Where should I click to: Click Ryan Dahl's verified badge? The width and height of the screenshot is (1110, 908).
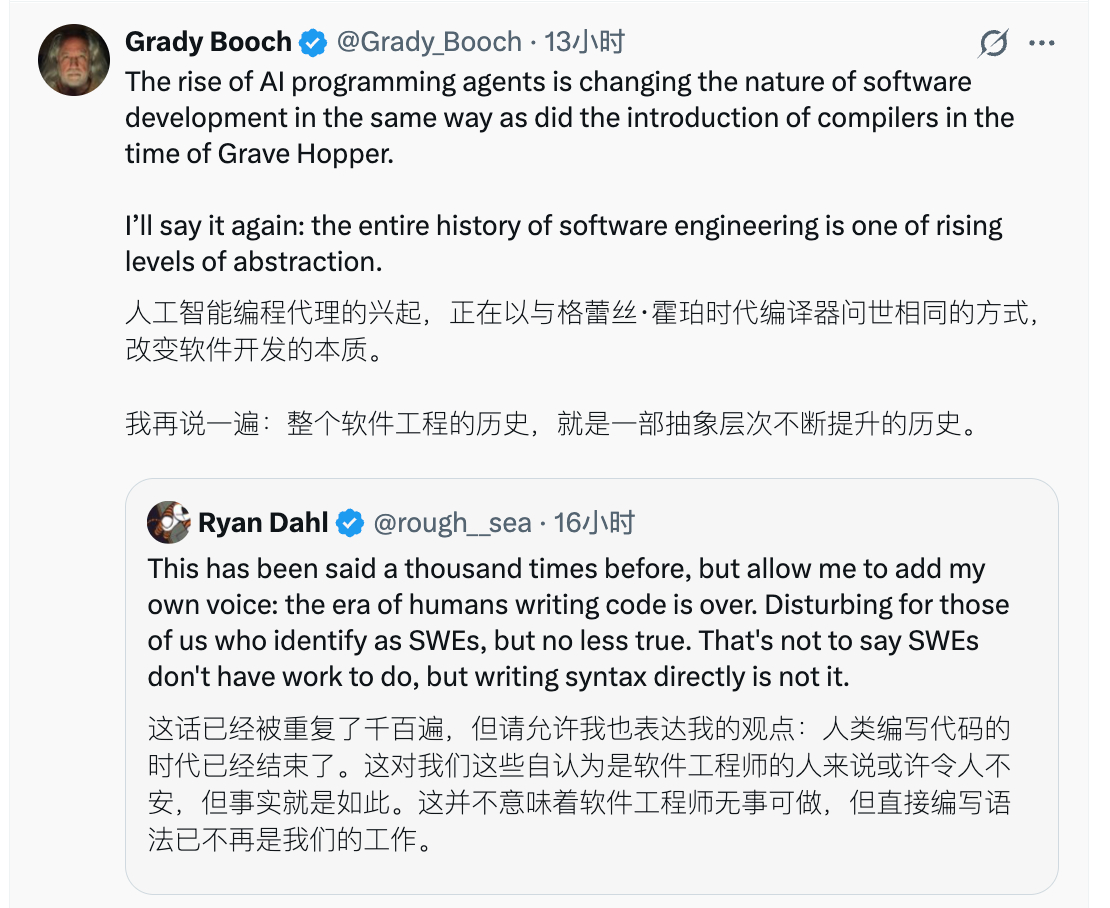coord(349,521)
